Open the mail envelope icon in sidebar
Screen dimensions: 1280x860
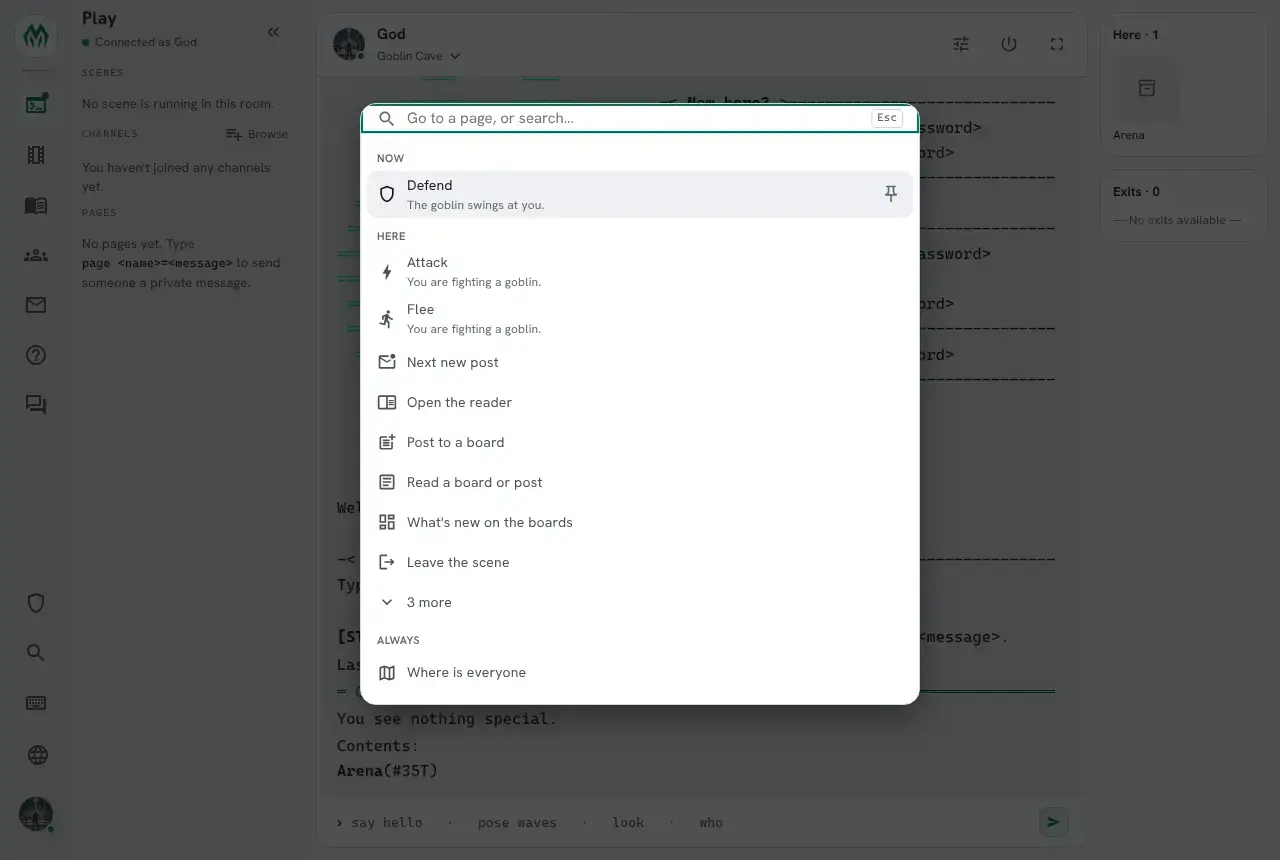[36, 305]
